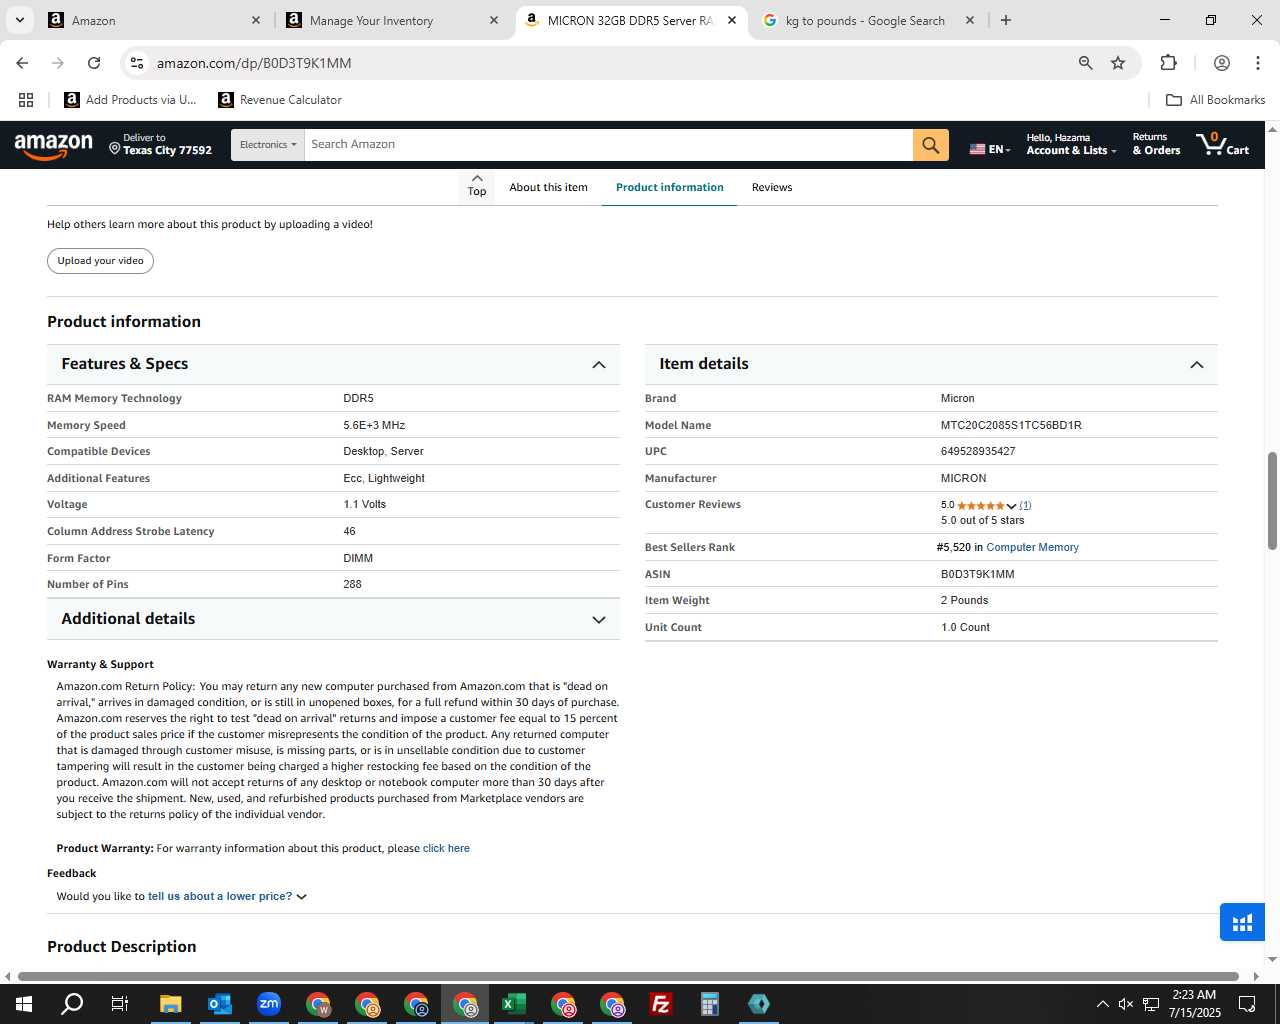Open the Revenue Calculator bookmark
Image resolution: width=1280 pixels, height=1024 pixels.
pyautogui.click(x=280, y=100)
